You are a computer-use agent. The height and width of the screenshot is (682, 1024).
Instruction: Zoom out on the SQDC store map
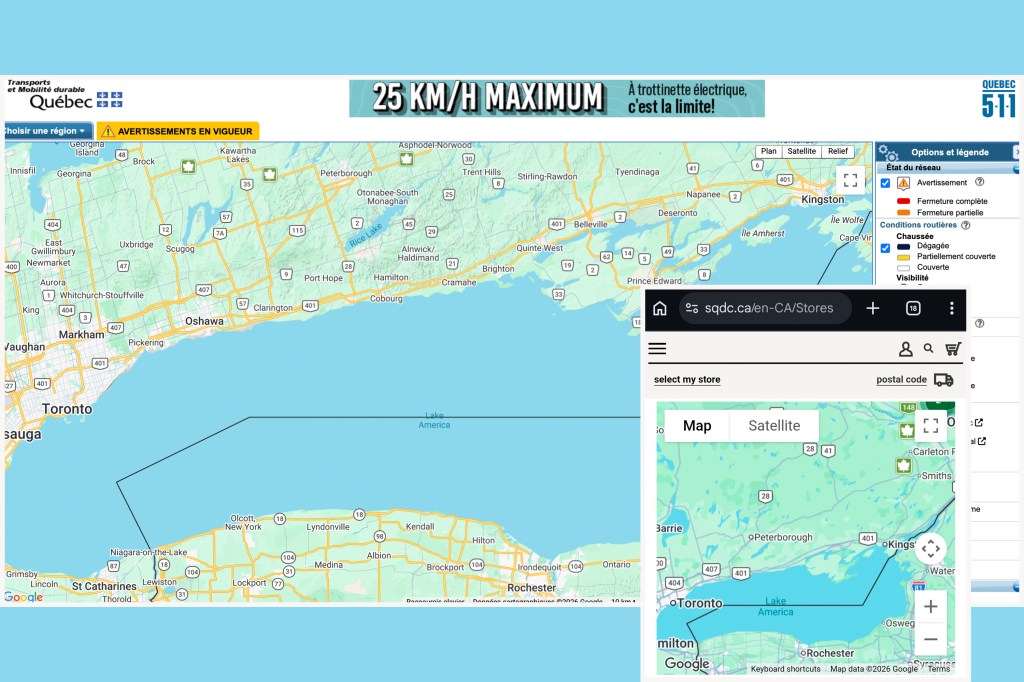coord(931,639)
